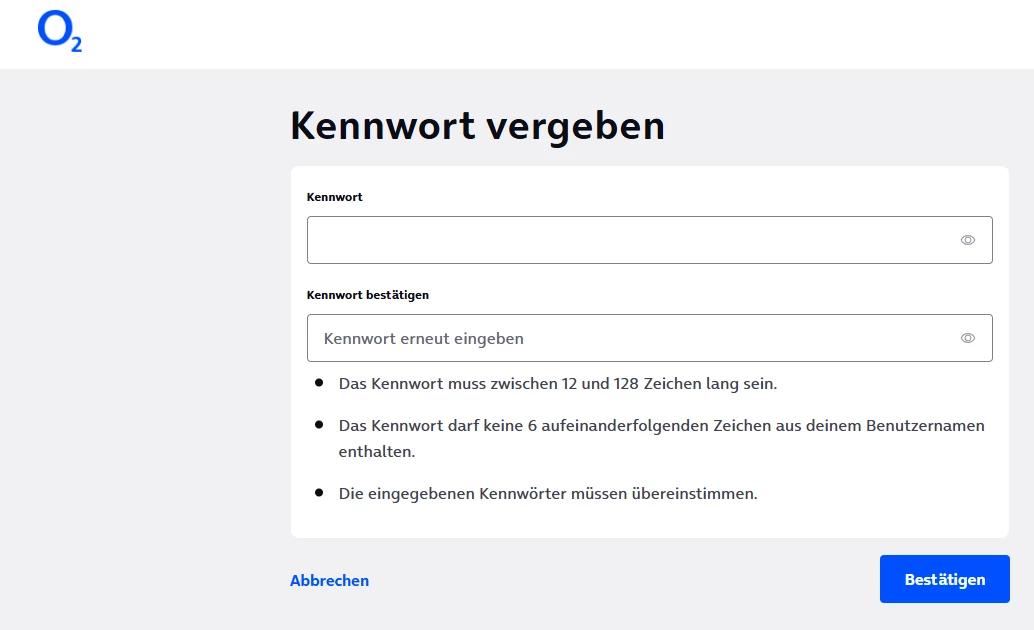The width and height of the screenshot is (1034, 630).
Task: Click the gray page background left of the form
Action: [140, 350]
